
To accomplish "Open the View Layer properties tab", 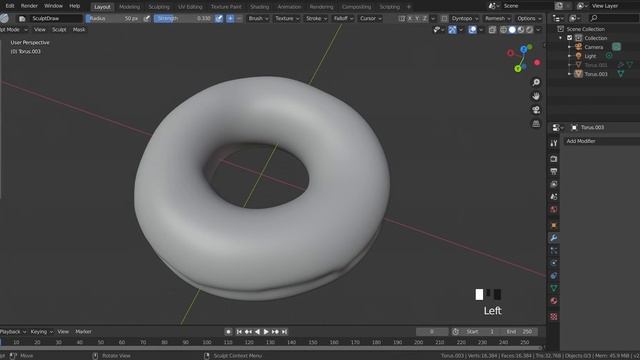I will coord(553,184).
